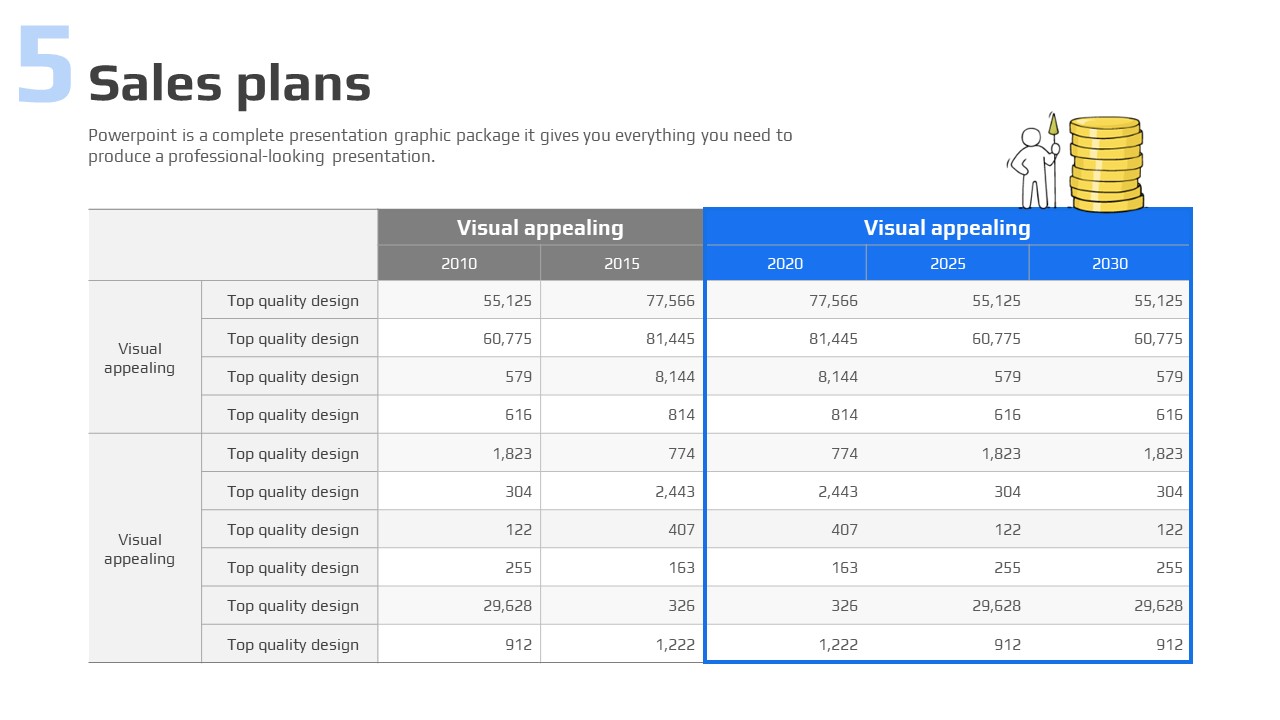Click 1,823 in the 2010 column
This screenshot has height=720, width=1280.
point(512,453)
